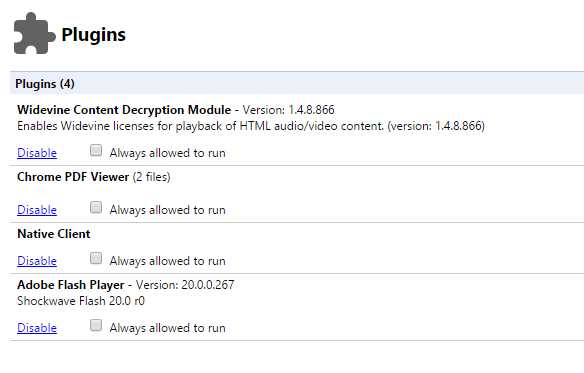The width and height of the screenshot is (584, 373).
Task: Check Always allowed for Chrome PDF Viewer
Action: tap(96, 207)
